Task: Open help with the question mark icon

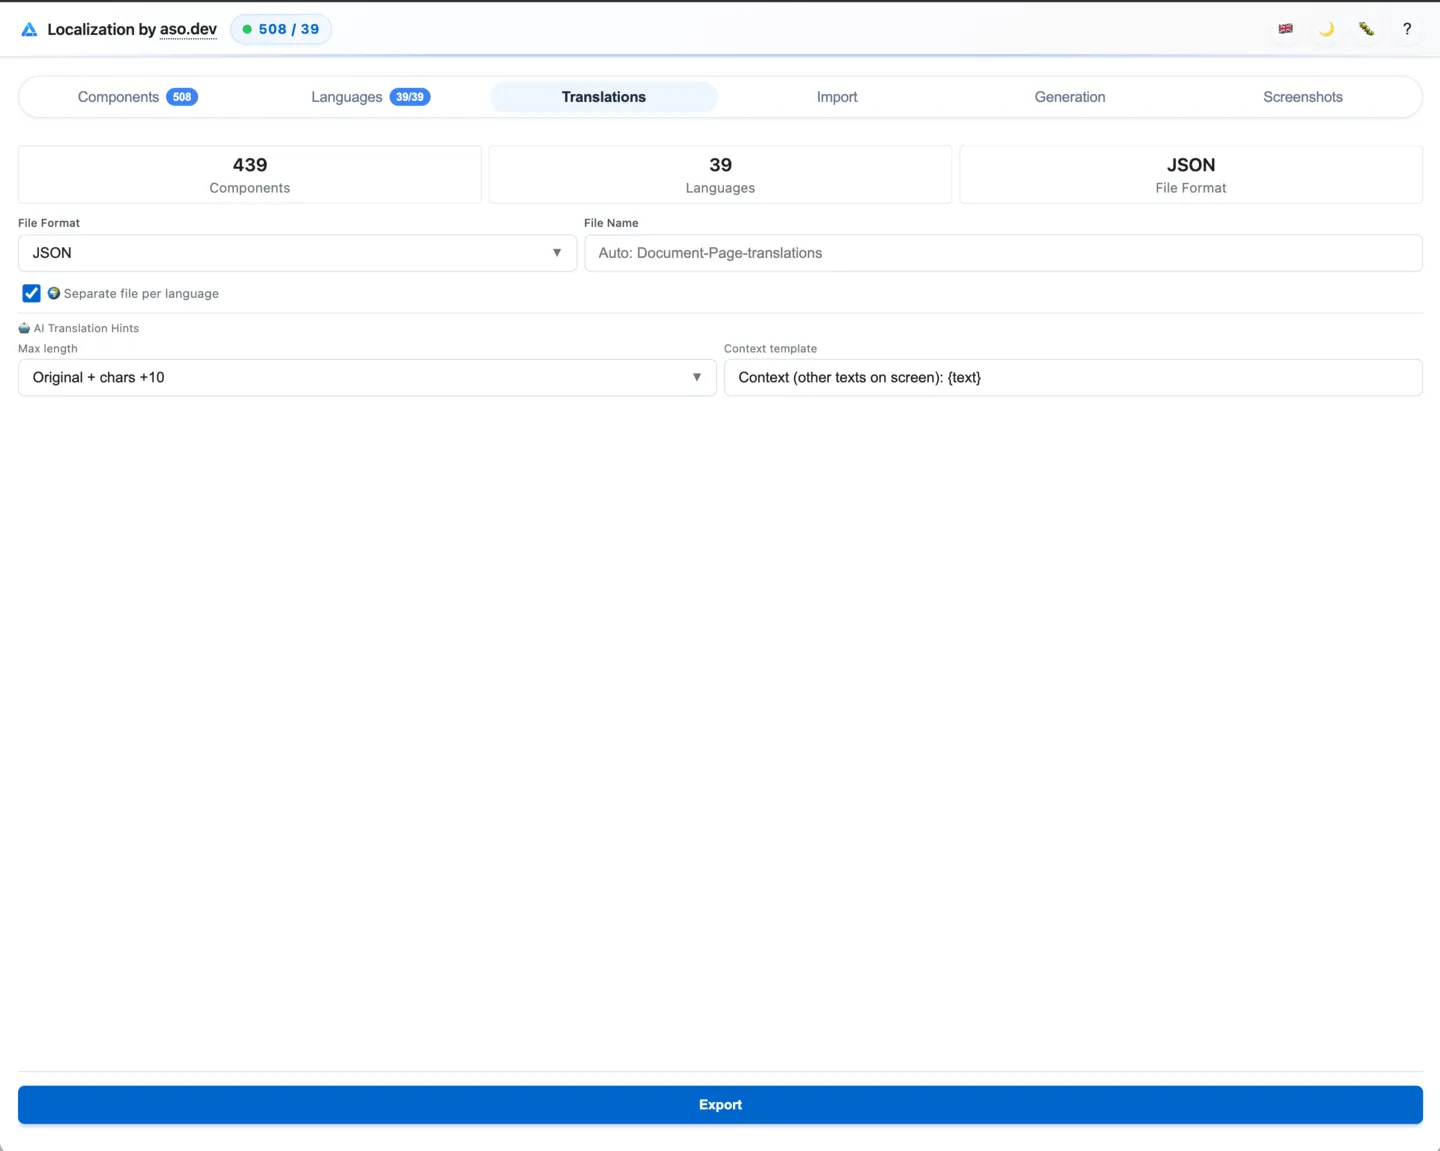Action: (1407, 29)
